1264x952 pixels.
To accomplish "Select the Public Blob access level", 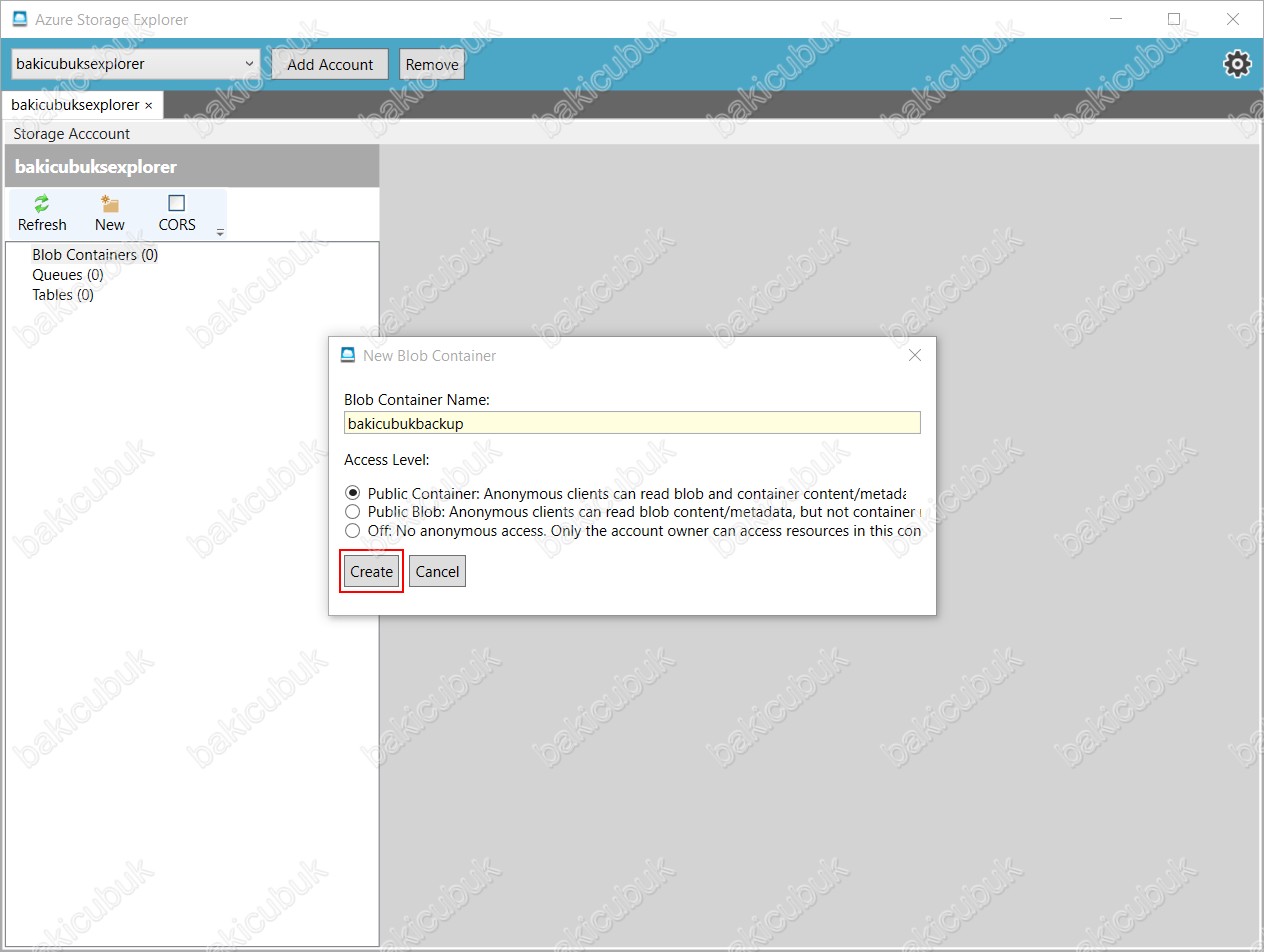I will point(352,512).
